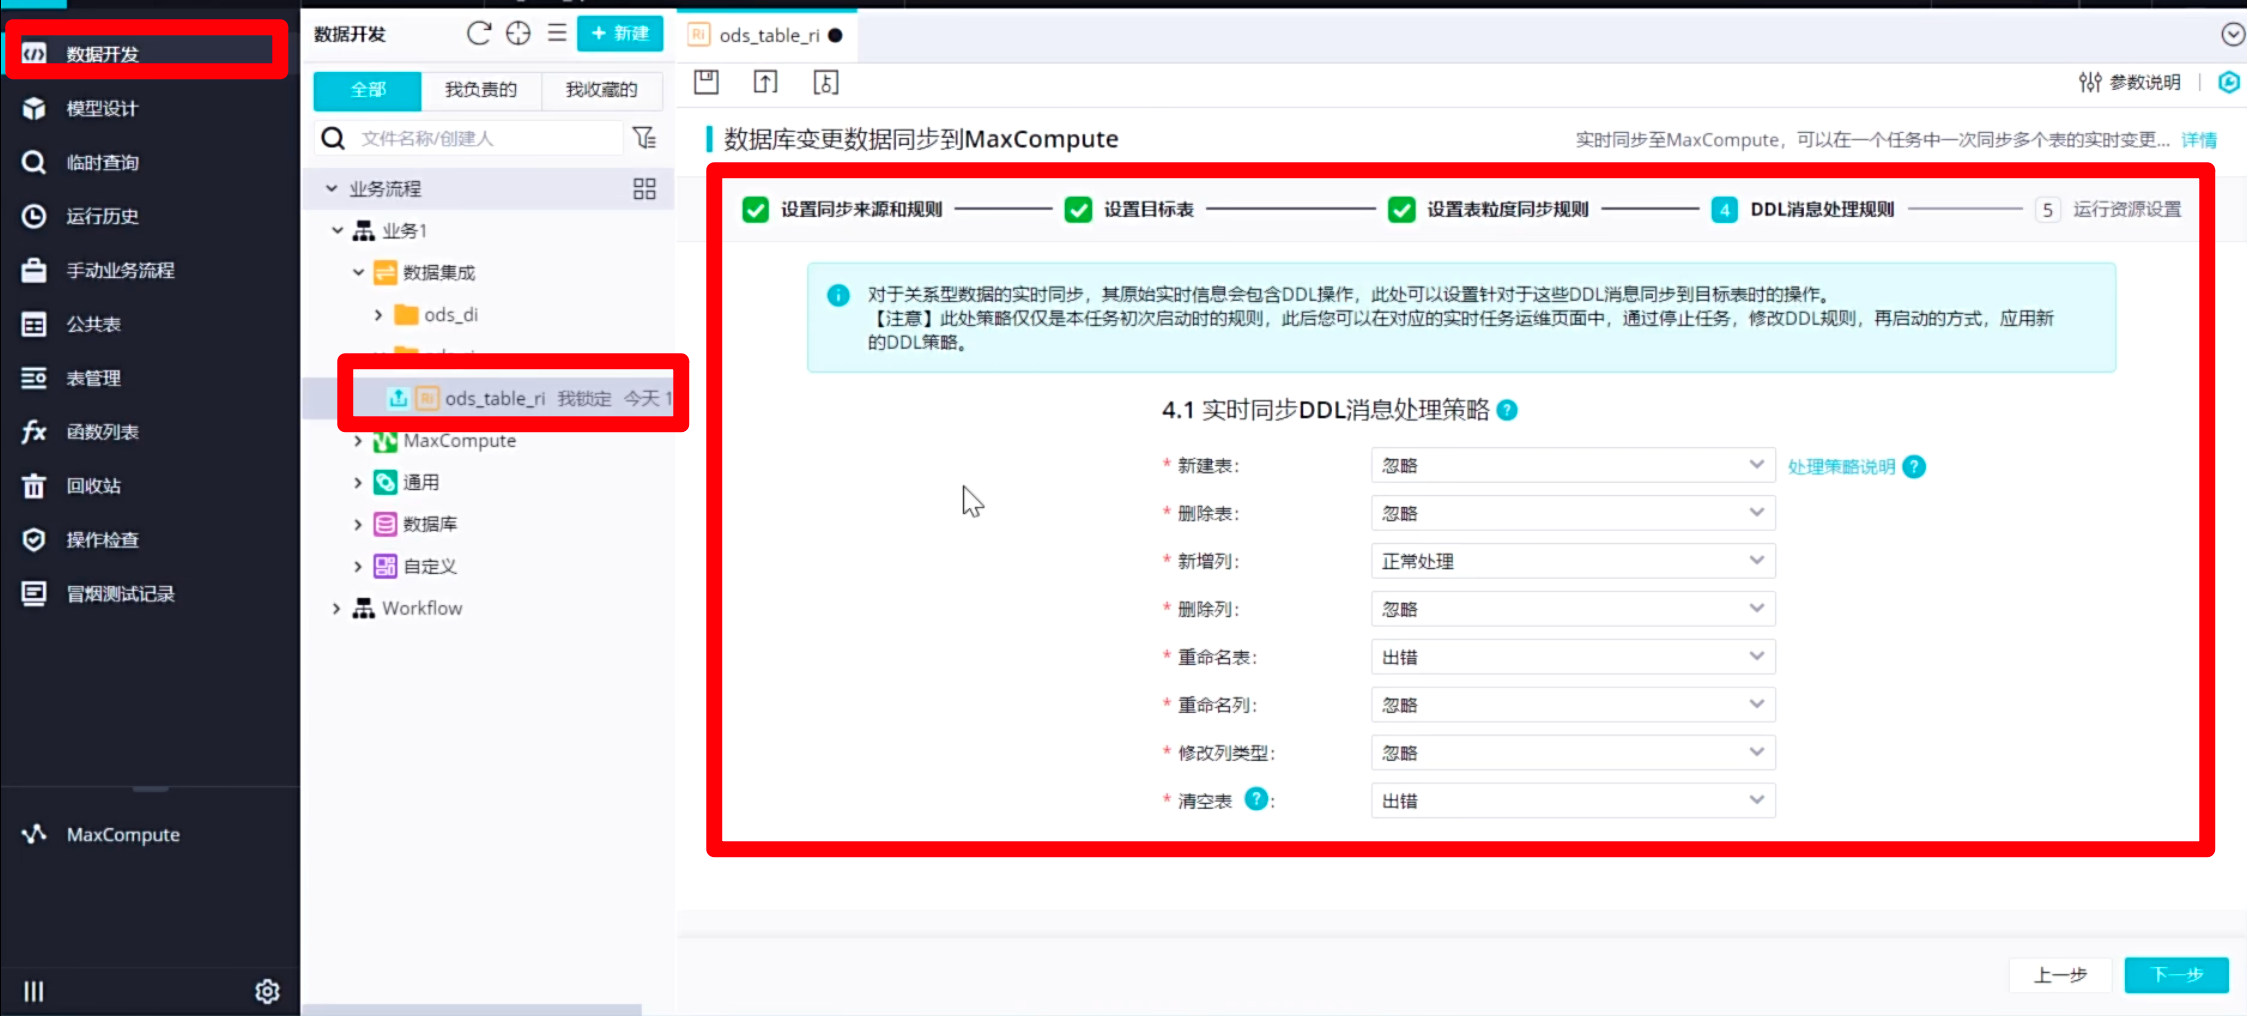Open the 详情 link
This screenshot has width=2247, height=1016.
2199,140
